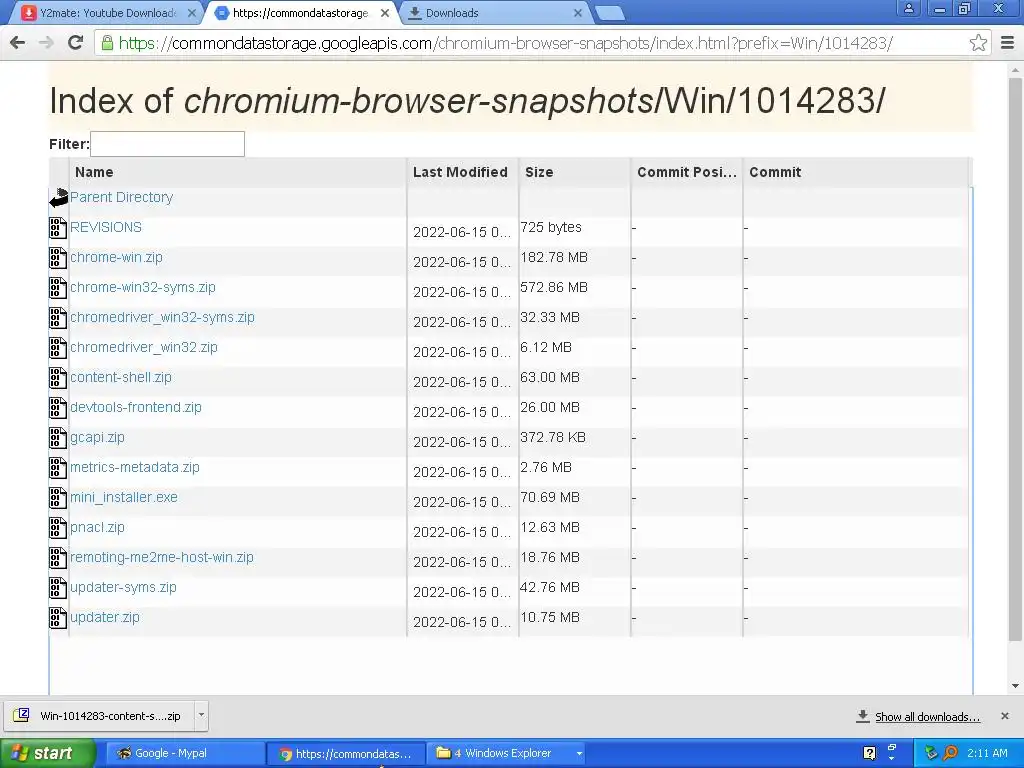Screen dimensions: 1024x768
Task: Bookmark this page with the star icon
Action: tap(978, 43)
